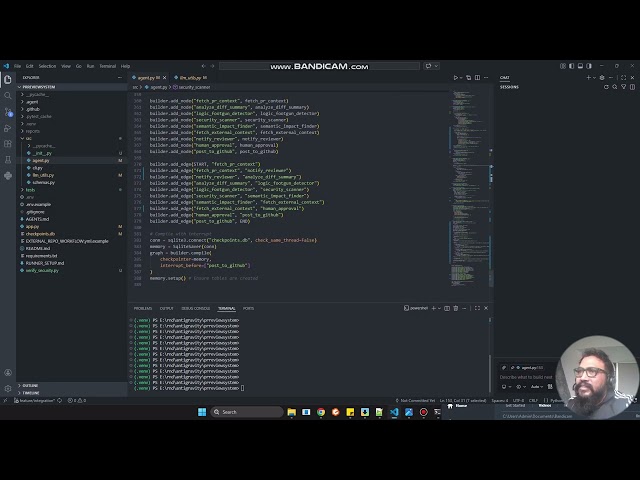This screenshot has height=480, width=640.
Task: Expand the OUTLINE section in the sidebar
Action: click(31, 385)
